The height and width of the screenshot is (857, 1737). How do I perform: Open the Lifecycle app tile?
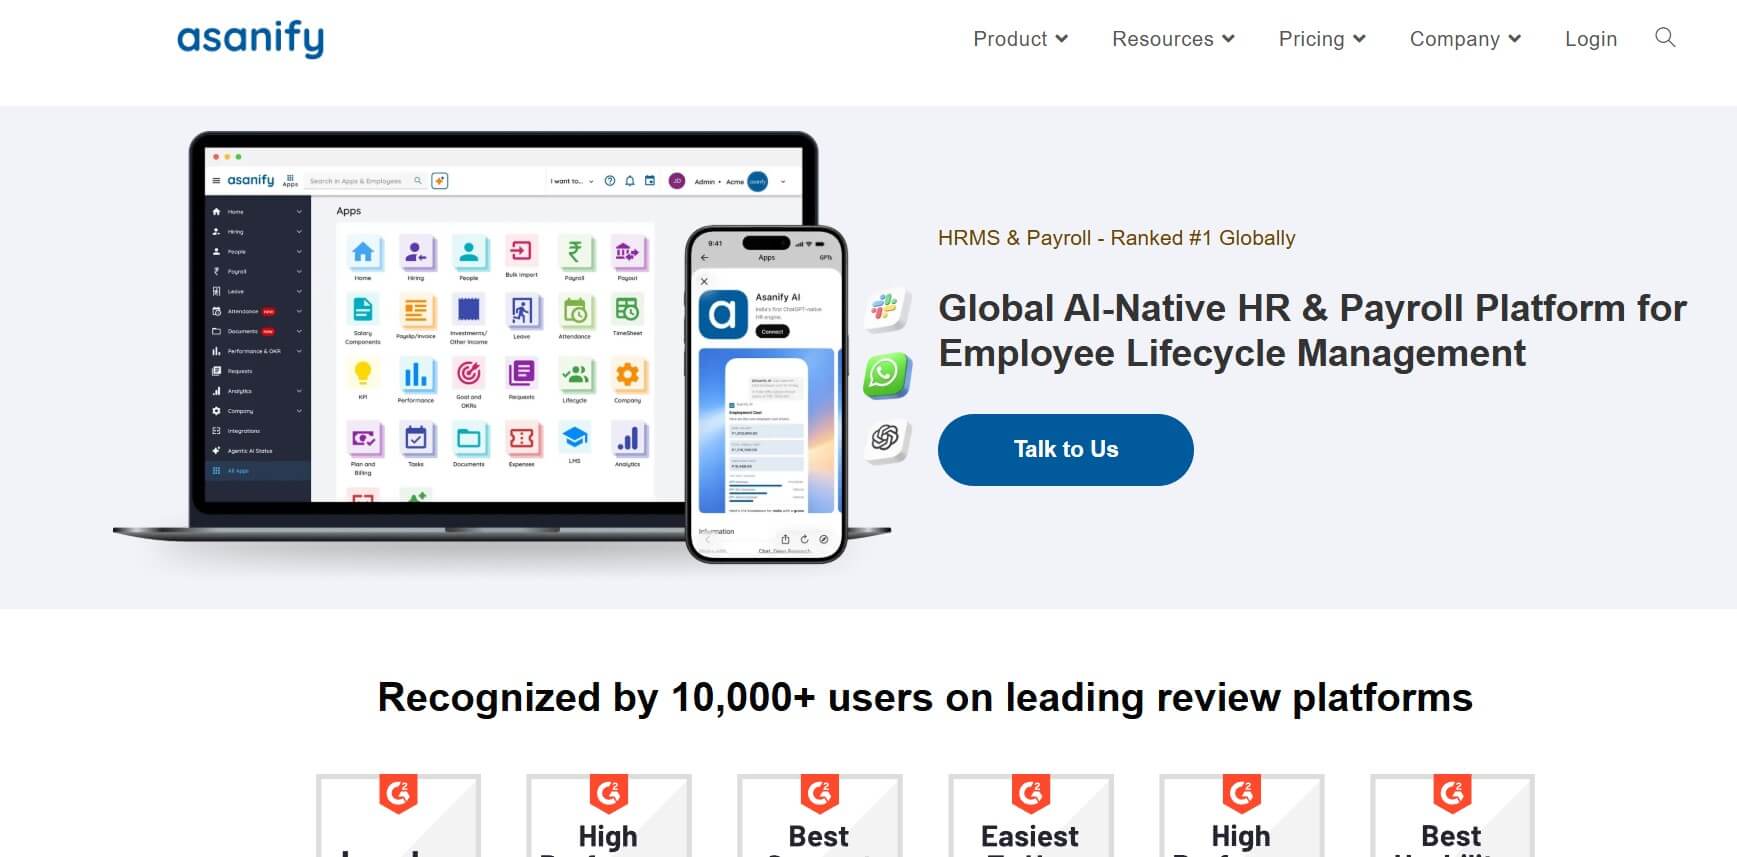[574, 381]
